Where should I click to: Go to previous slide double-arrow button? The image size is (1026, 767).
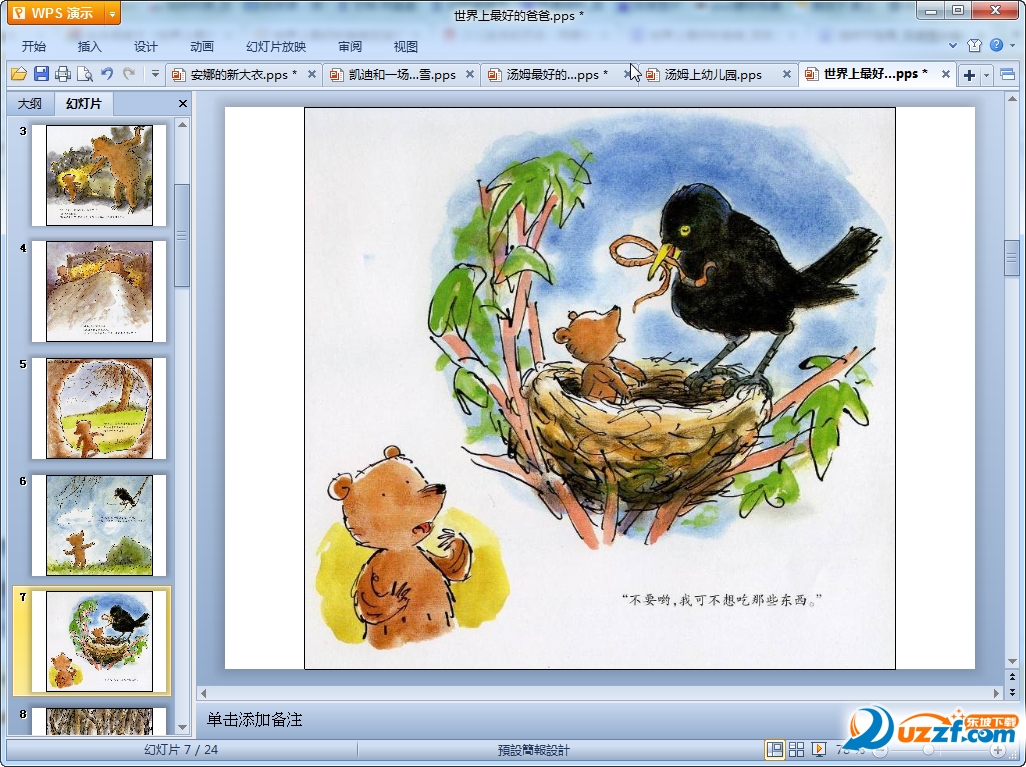coord(1012,677)
